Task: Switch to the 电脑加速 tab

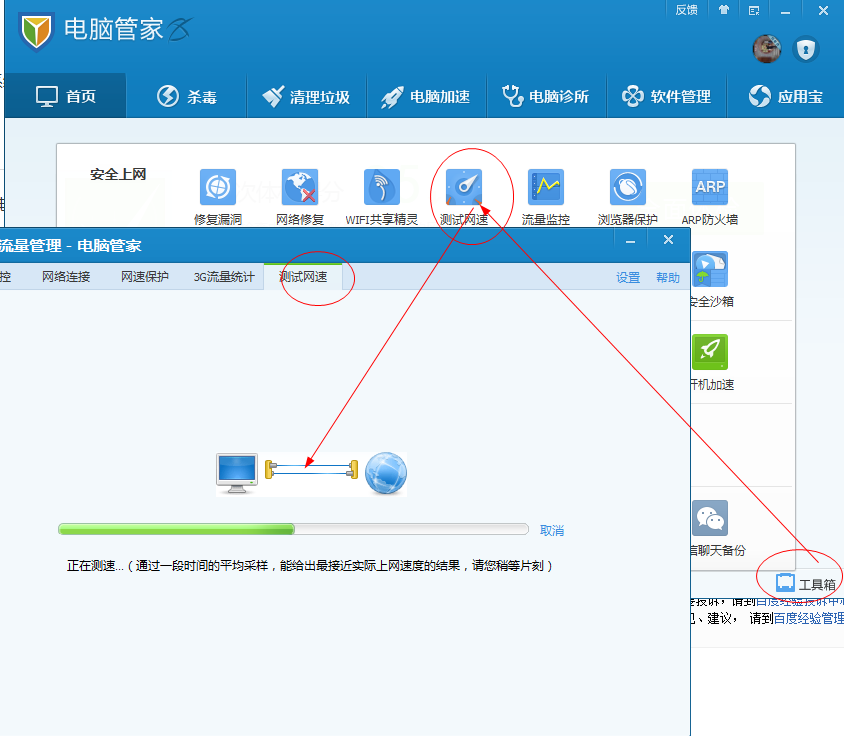Action: pos(426,96)
